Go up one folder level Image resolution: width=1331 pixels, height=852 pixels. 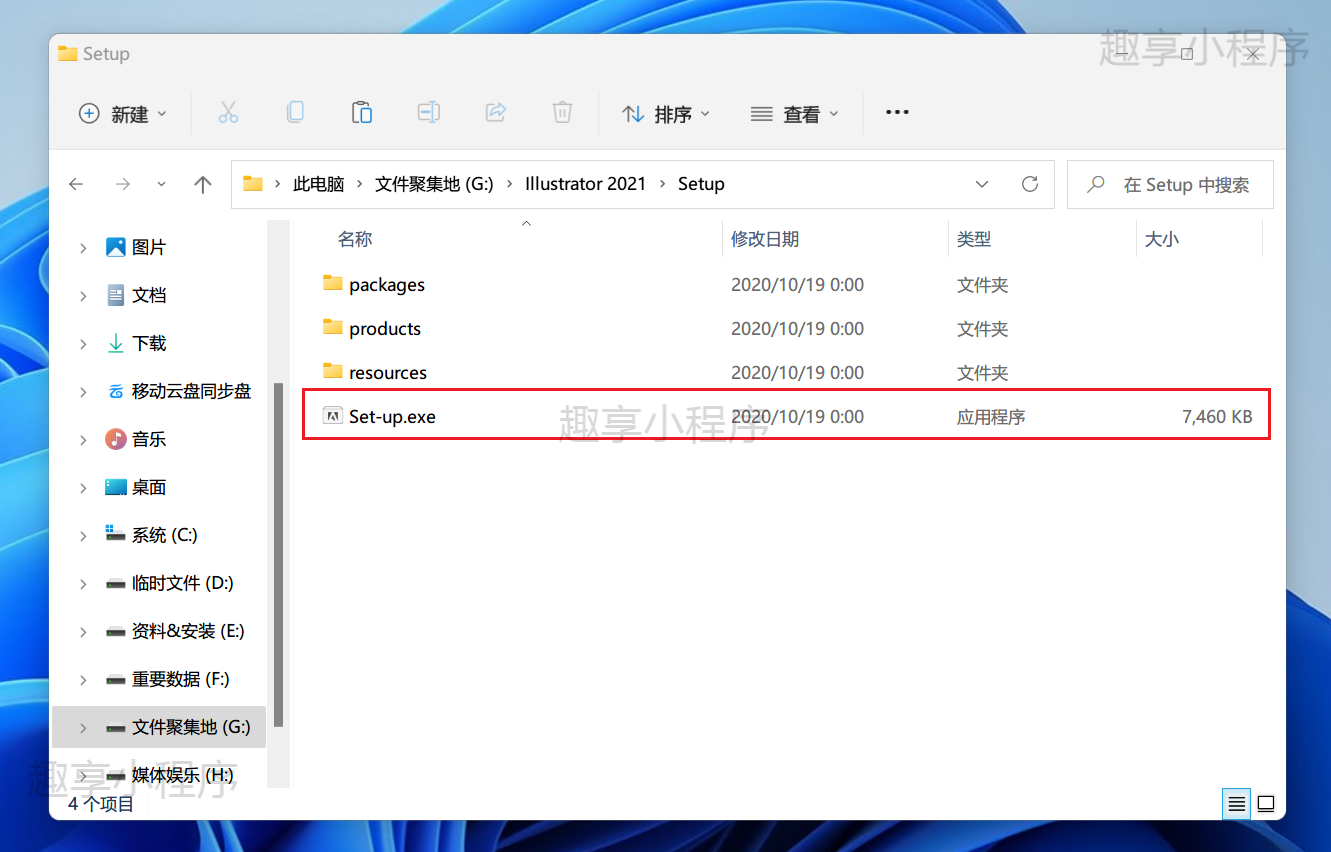(203, 184)
